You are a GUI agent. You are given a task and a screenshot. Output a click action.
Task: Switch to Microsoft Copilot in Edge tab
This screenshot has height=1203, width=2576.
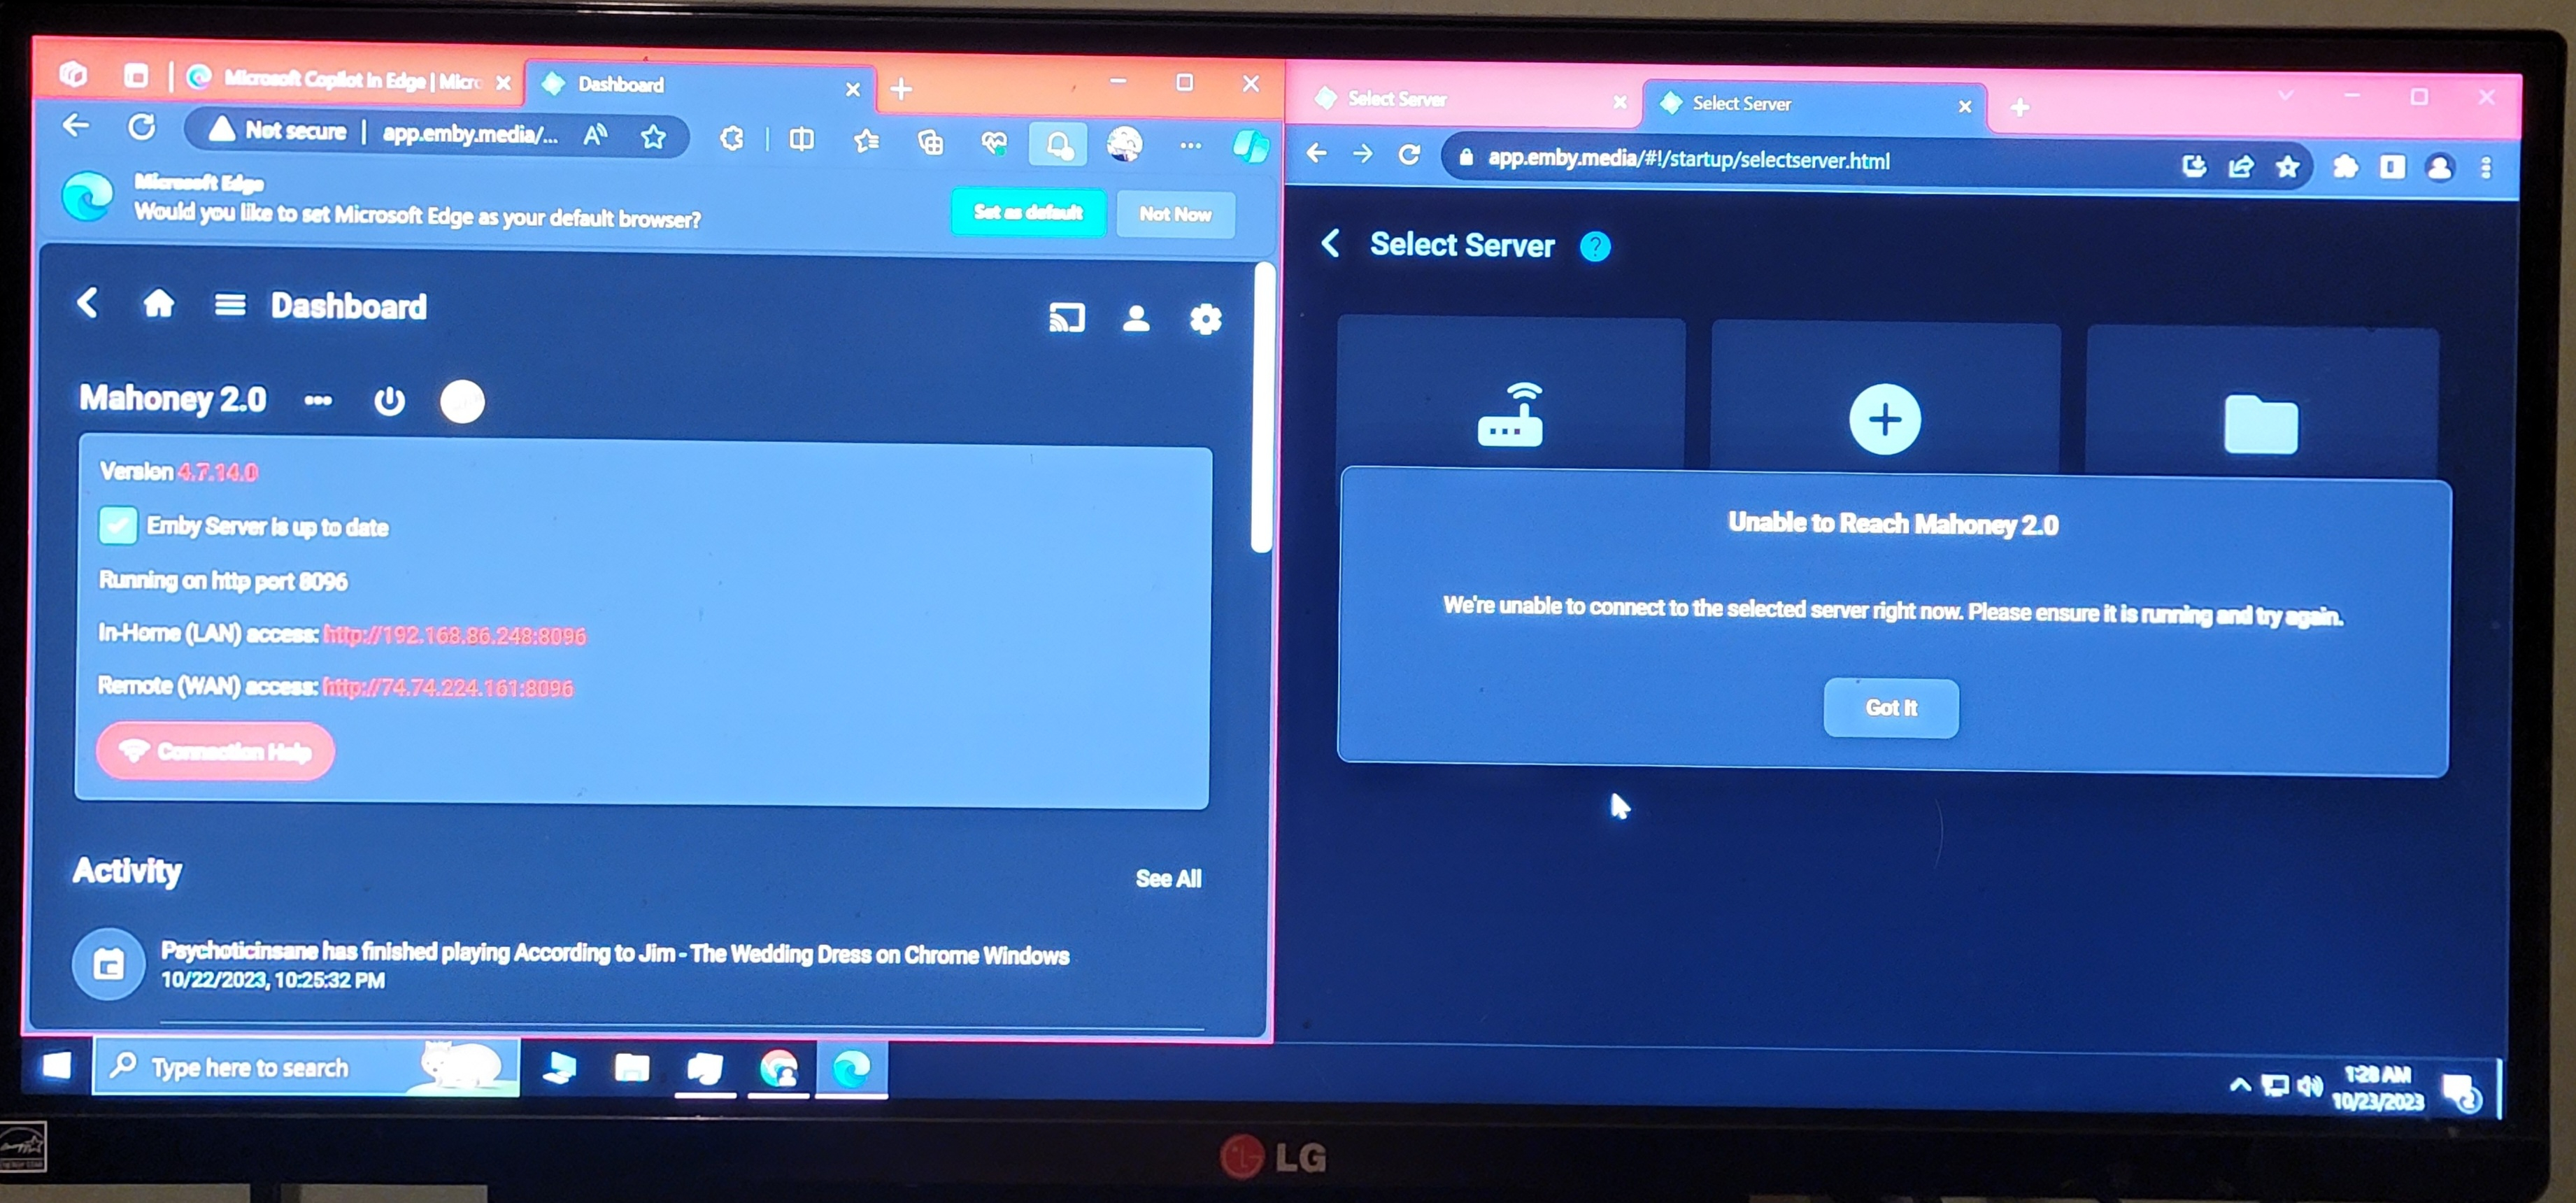coord(350,80)
